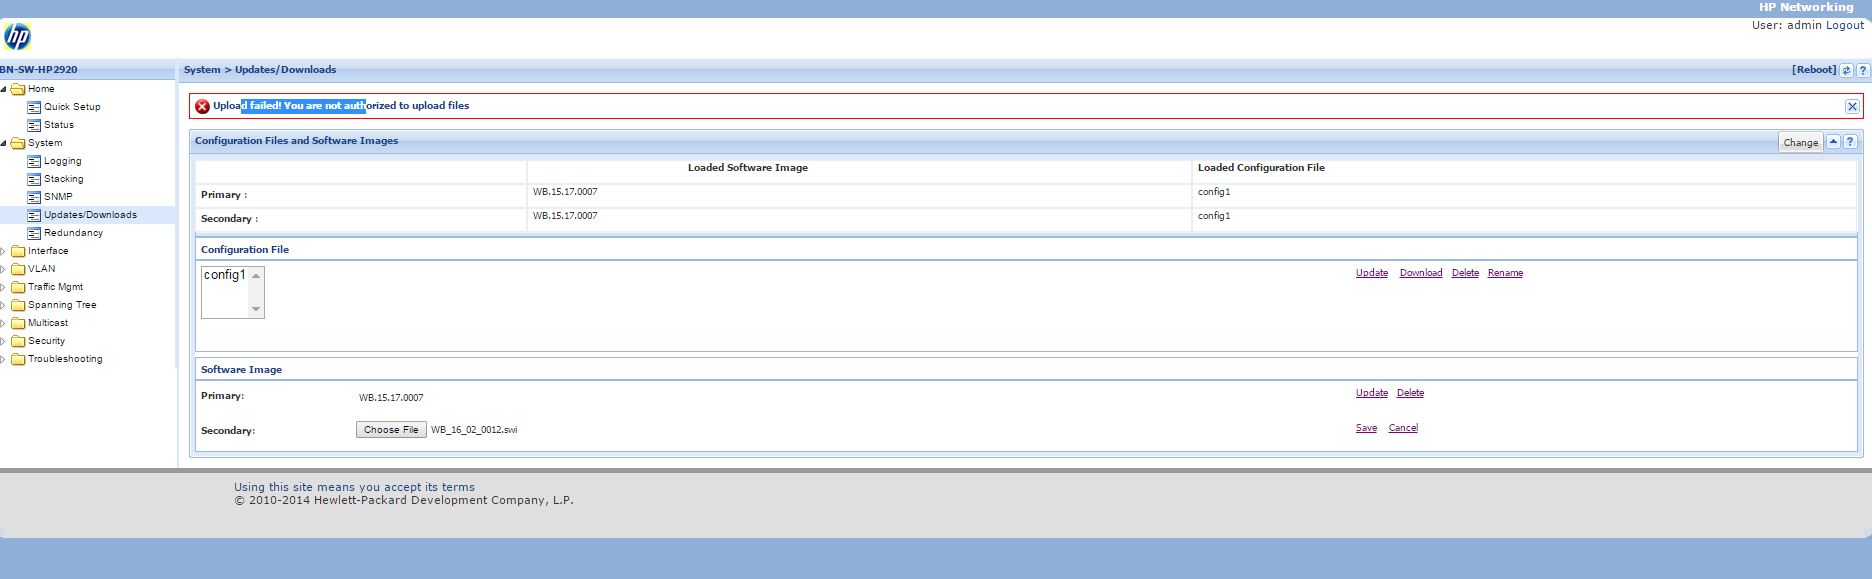1872x579 pixels.
Task: Click the chosen file name WB_16_02_0012.swi
Action: pos(474,430)
